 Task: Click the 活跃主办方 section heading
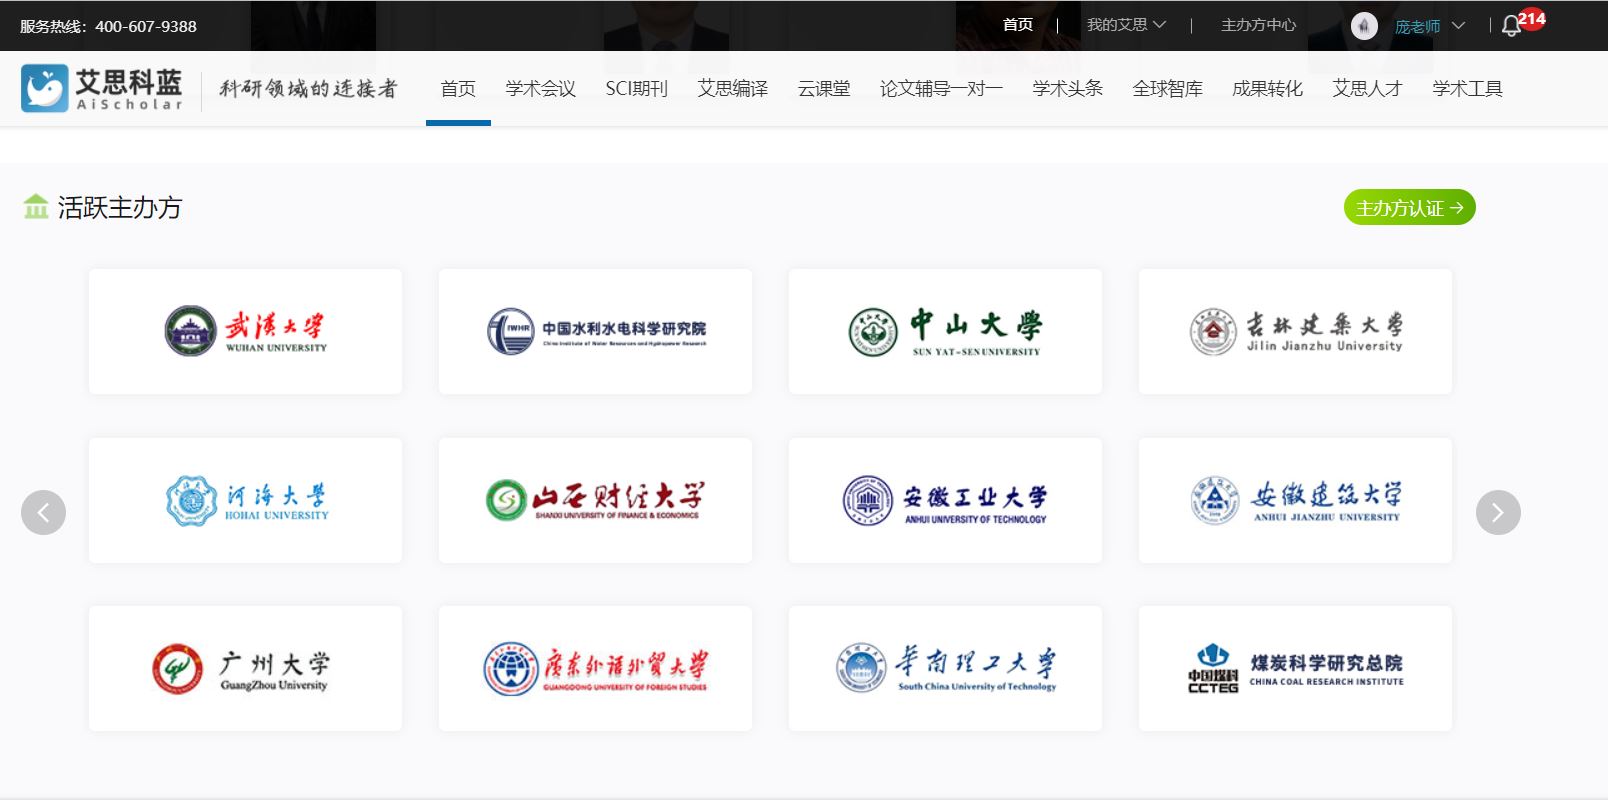pos(120,207)
